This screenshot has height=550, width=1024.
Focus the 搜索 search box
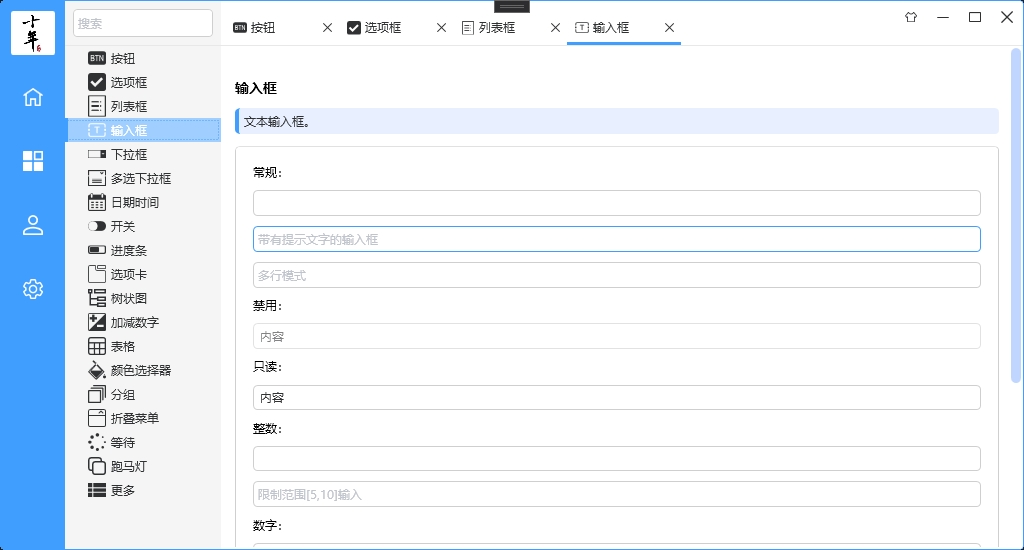click(143, 24)
